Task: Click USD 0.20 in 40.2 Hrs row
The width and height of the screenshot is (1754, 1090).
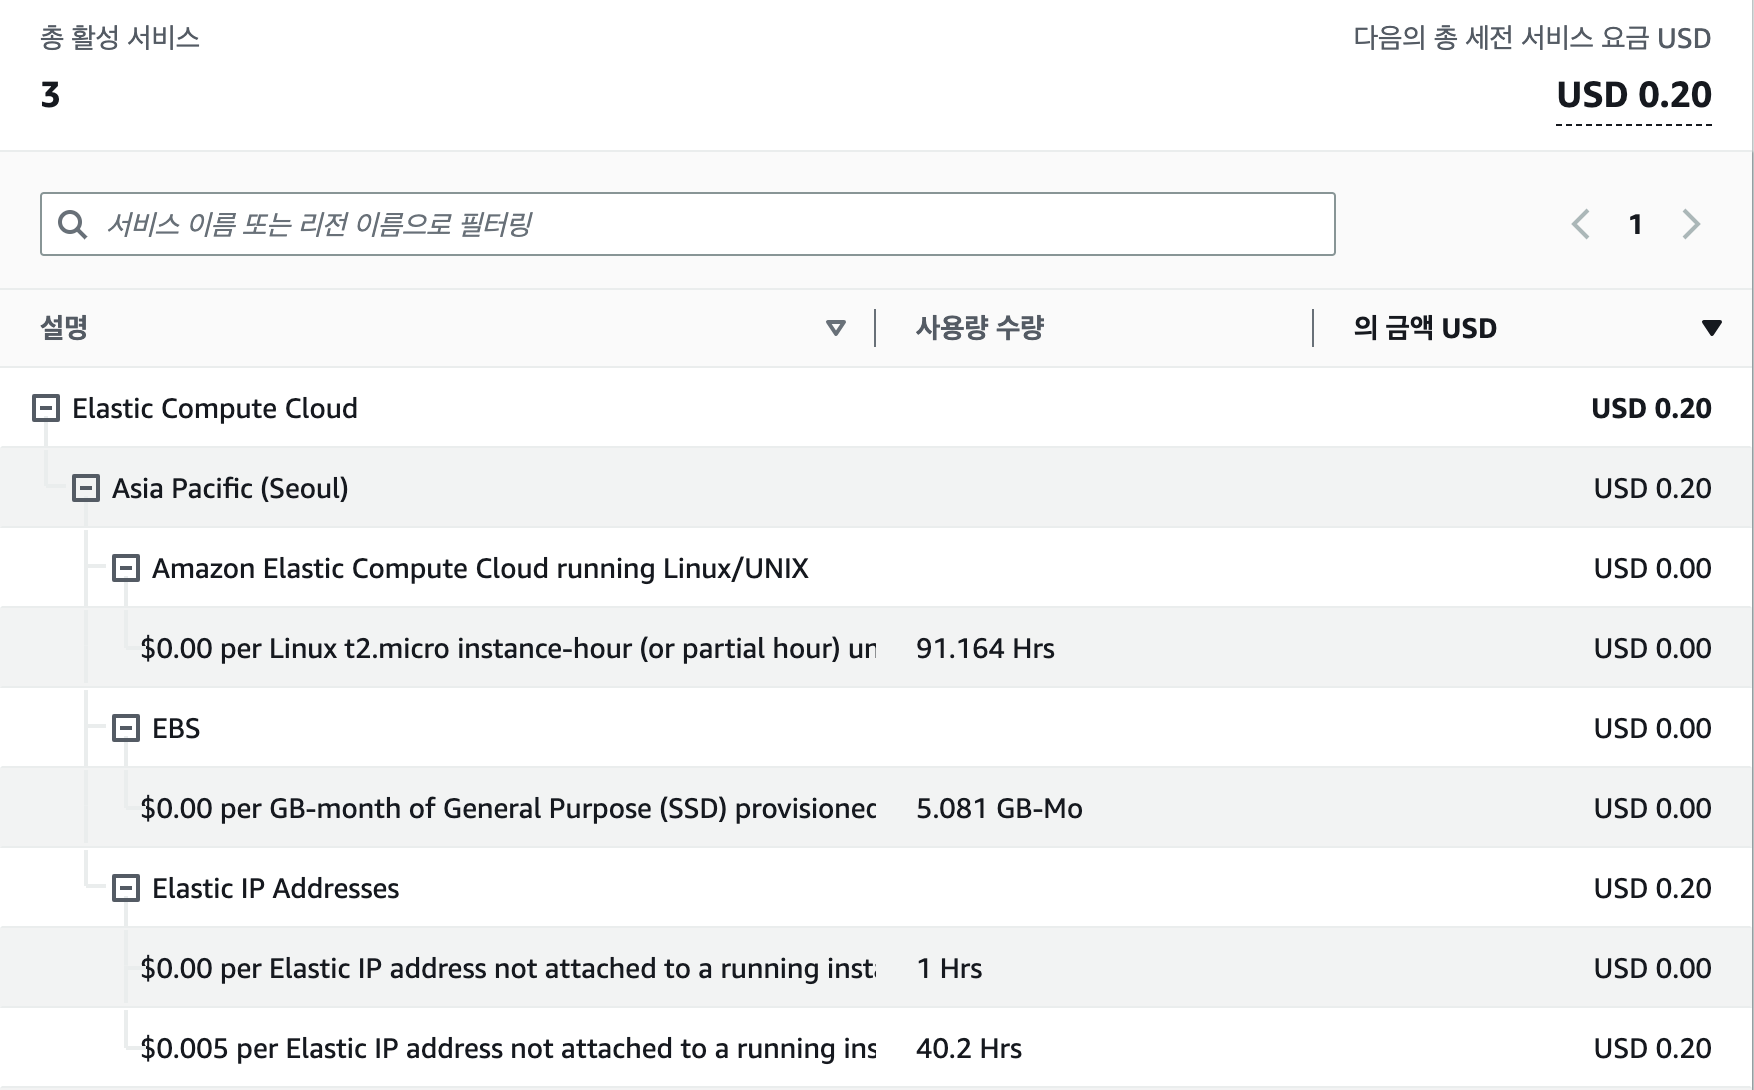Action: pos(1652,1048)
